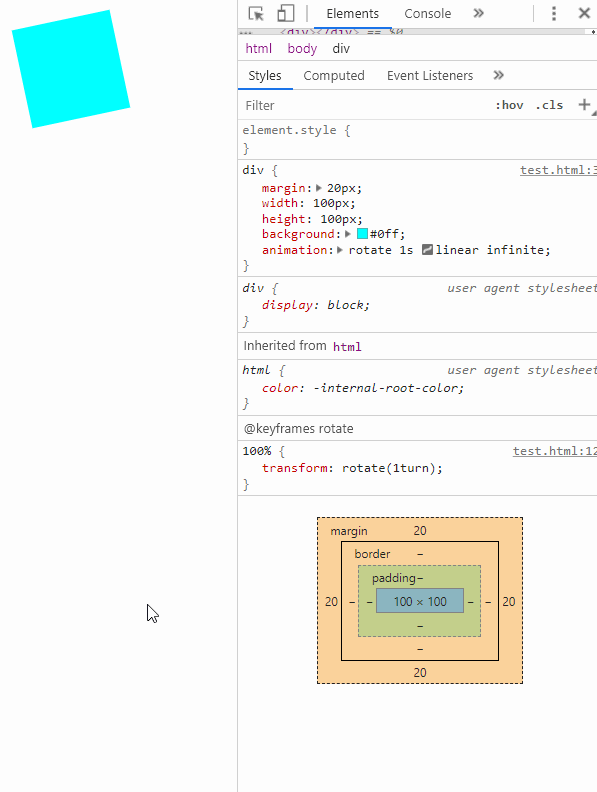
Task: Open the linear easing curve editor
Action: pos(427,250)
